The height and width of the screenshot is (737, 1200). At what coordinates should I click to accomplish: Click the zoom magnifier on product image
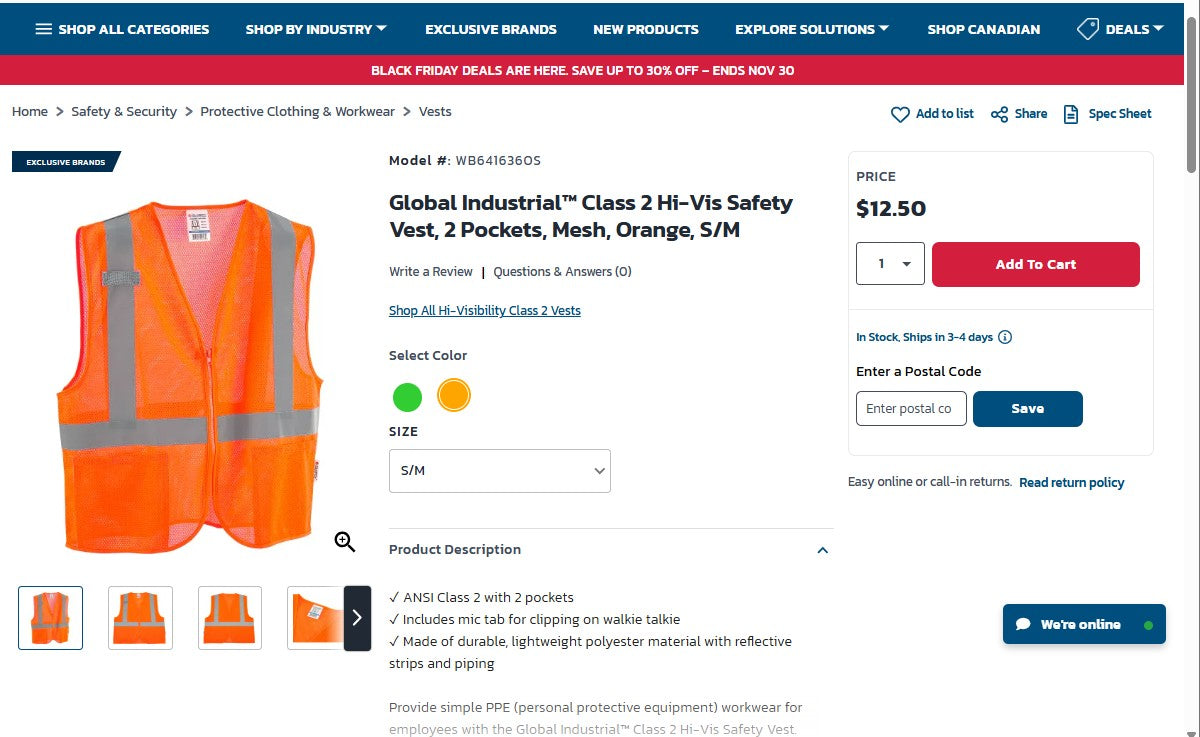coord(344,541)
